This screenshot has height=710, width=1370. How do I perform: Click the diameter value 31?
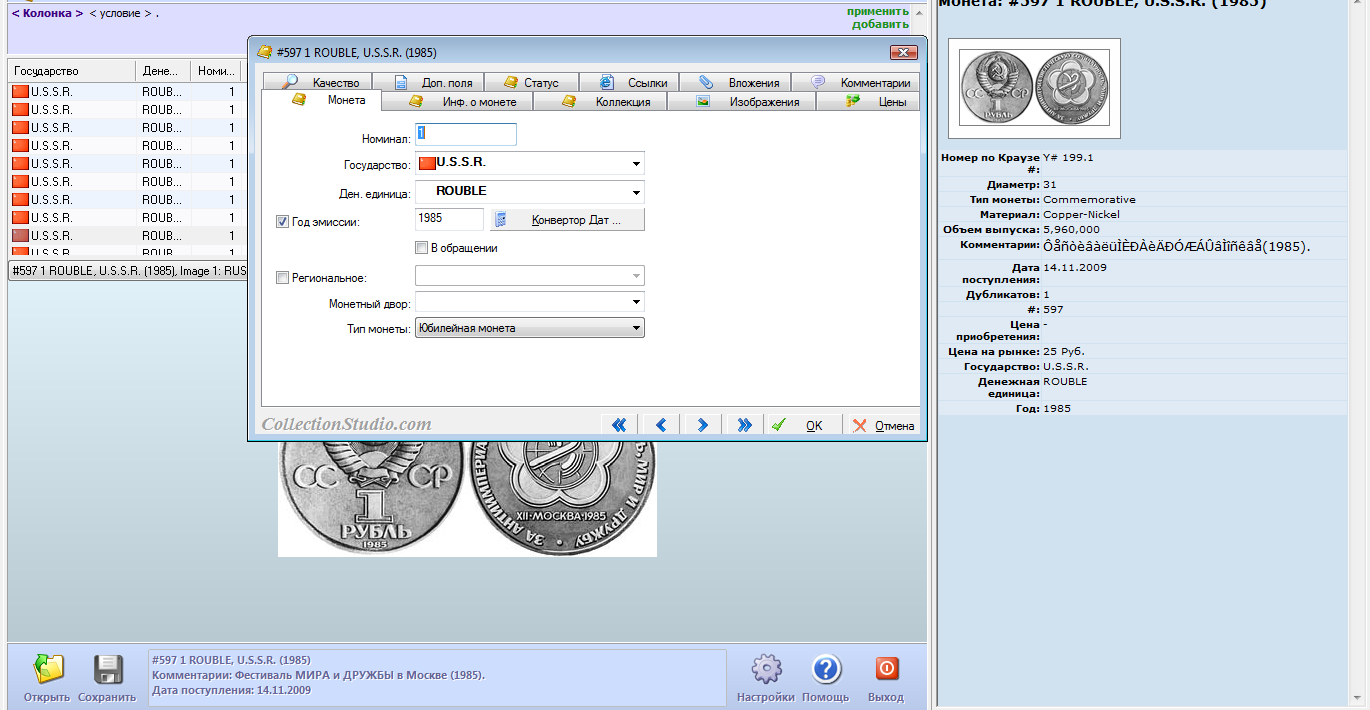click(1050, 185)
